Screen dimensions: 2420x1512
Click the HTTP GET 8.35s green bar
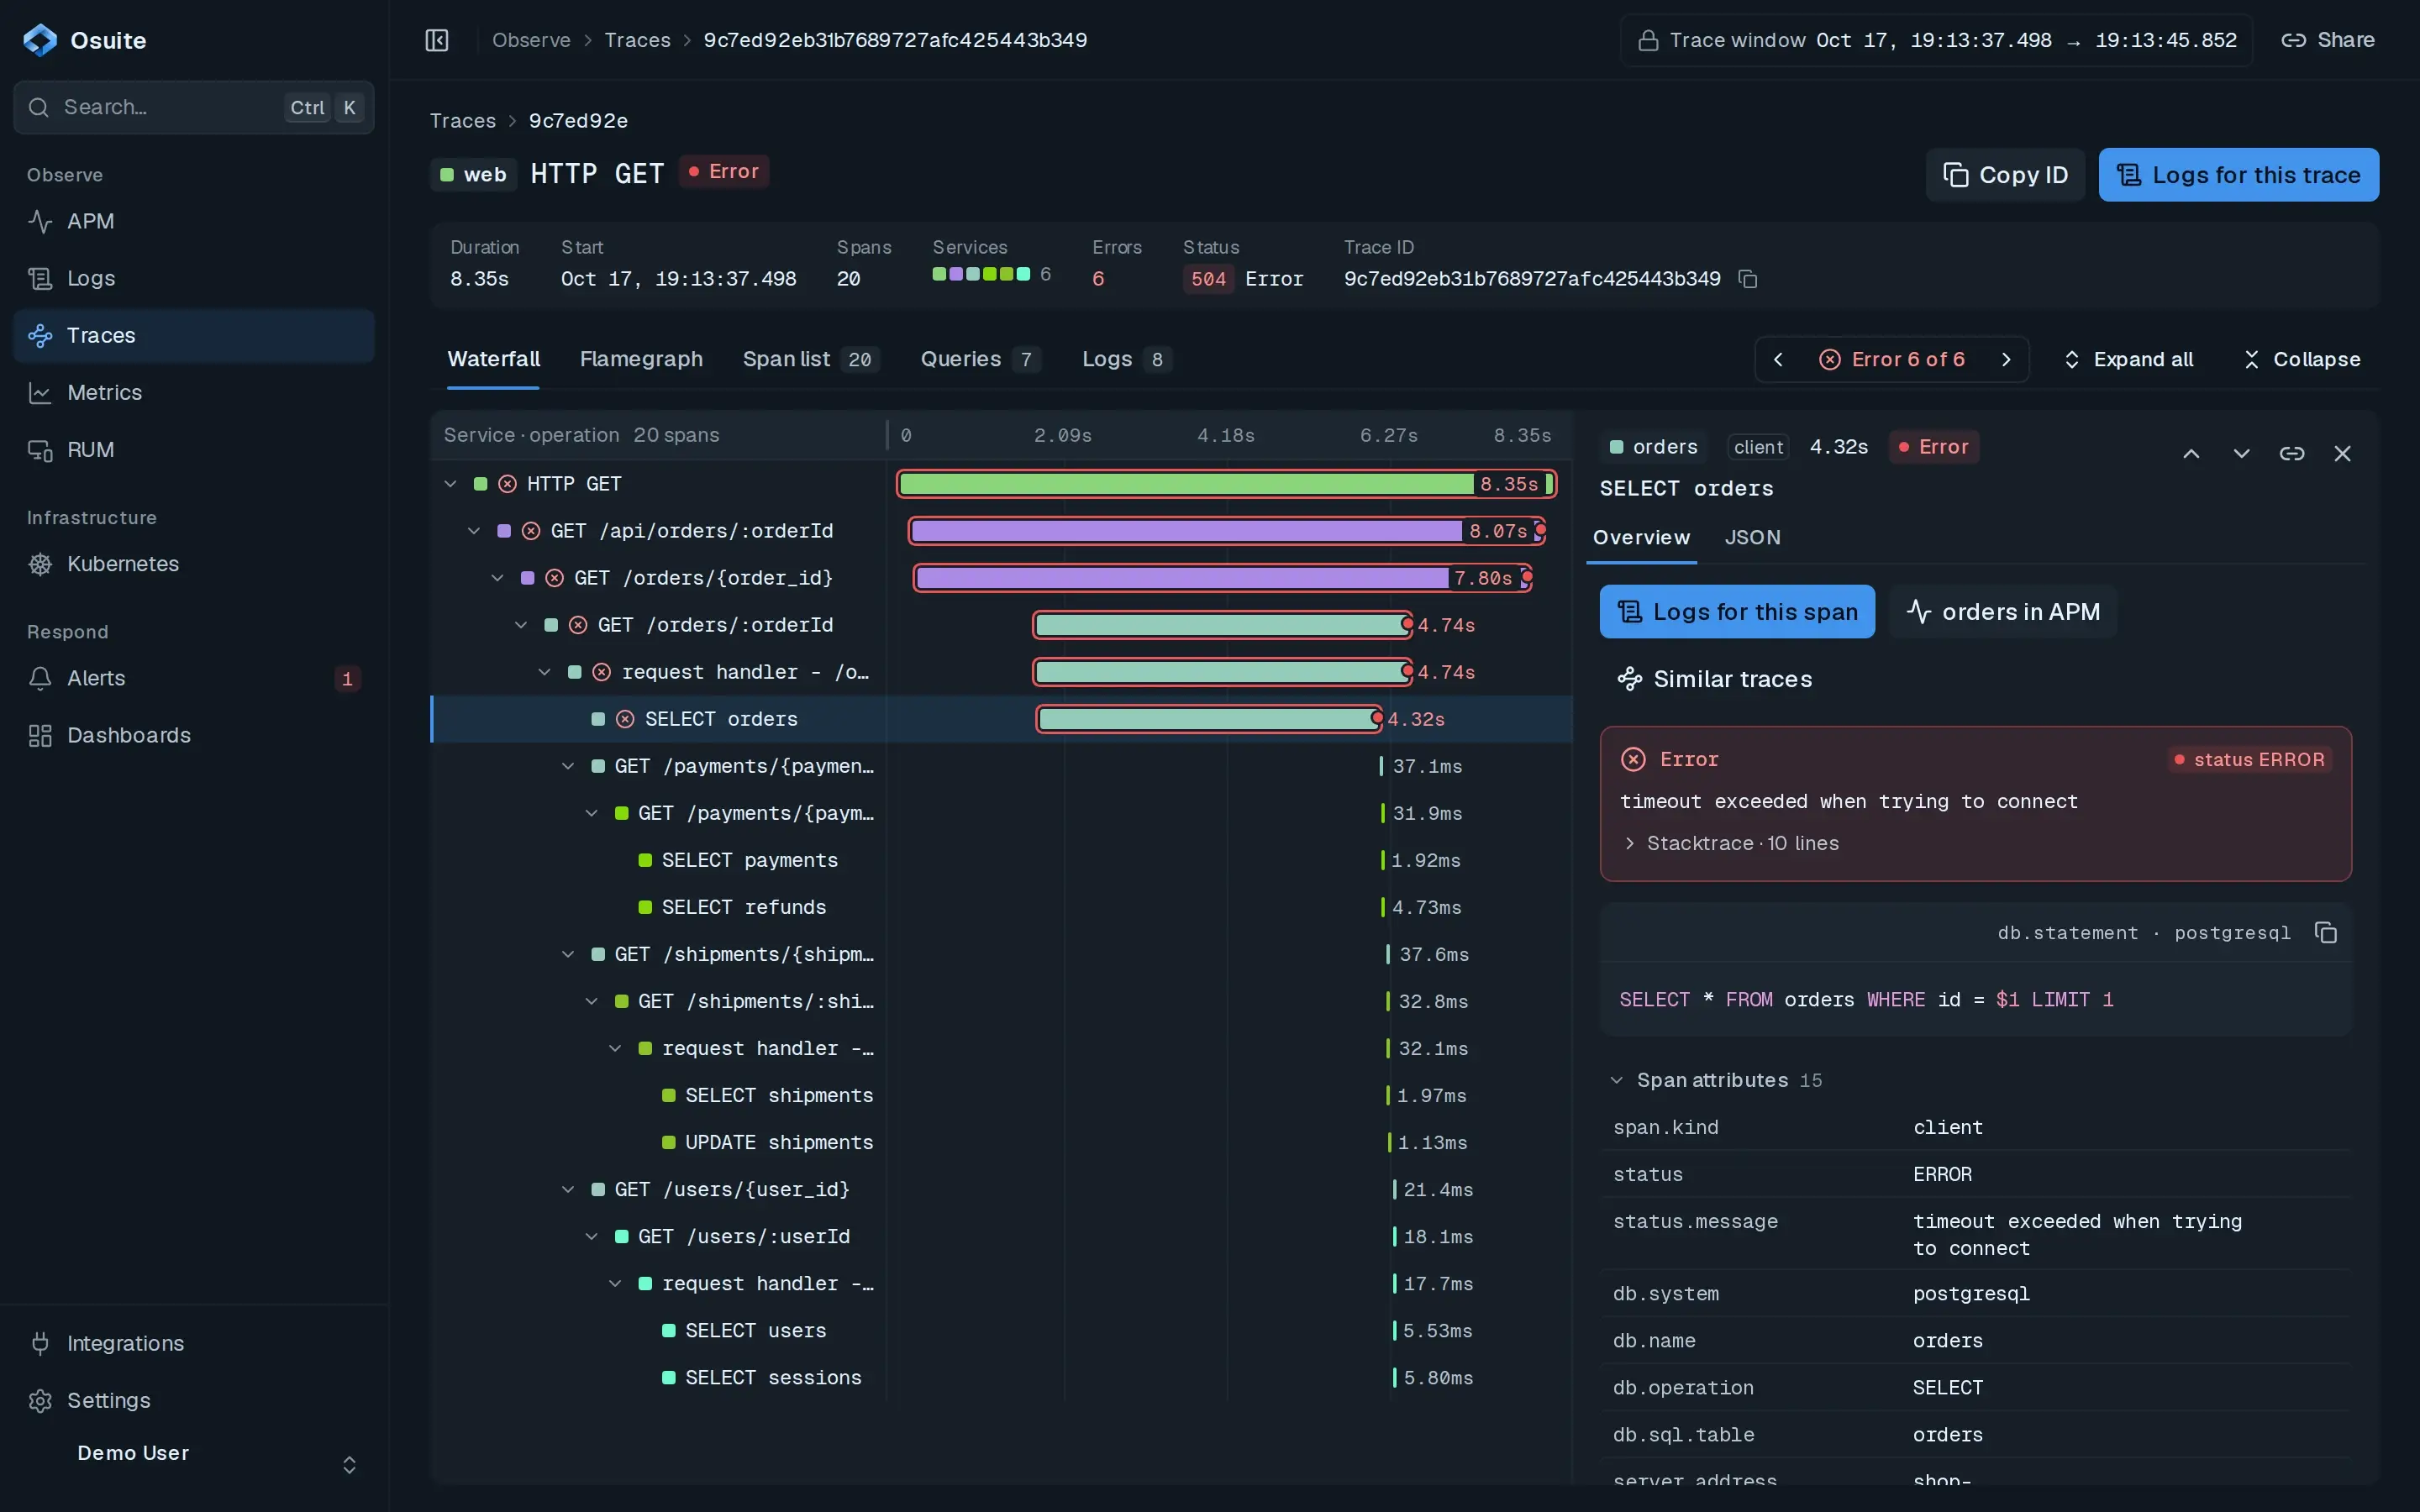tap(1226, 484)
